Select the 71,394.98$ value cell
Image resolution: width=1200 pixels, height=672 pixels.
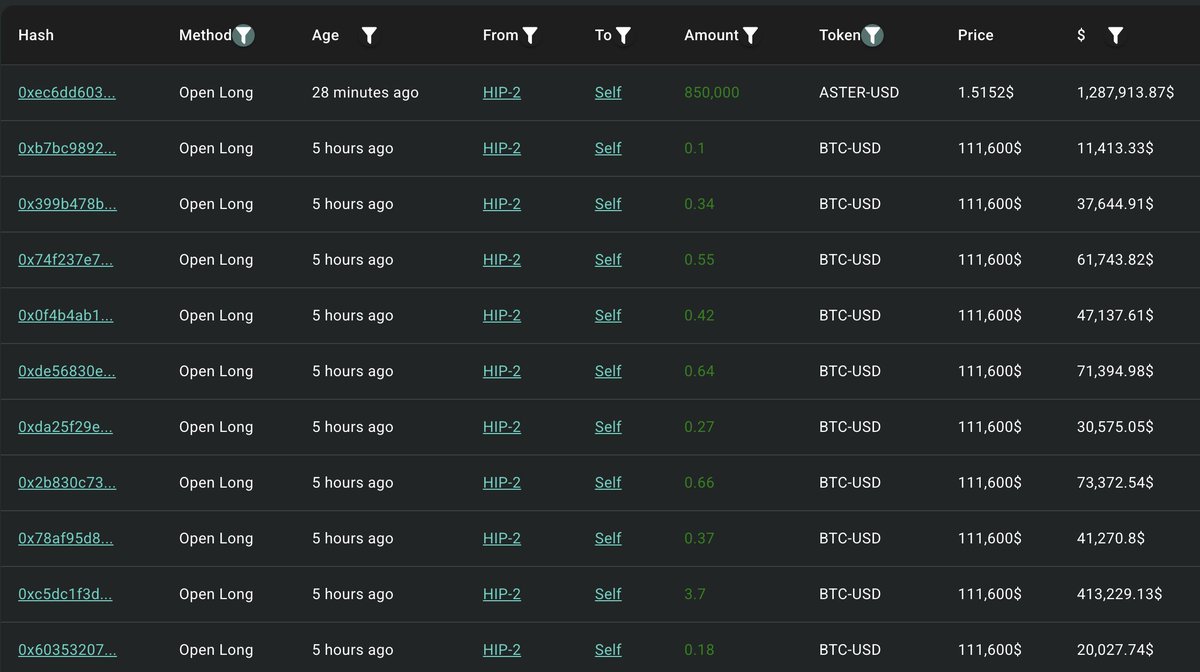(x=1115, y=372)
